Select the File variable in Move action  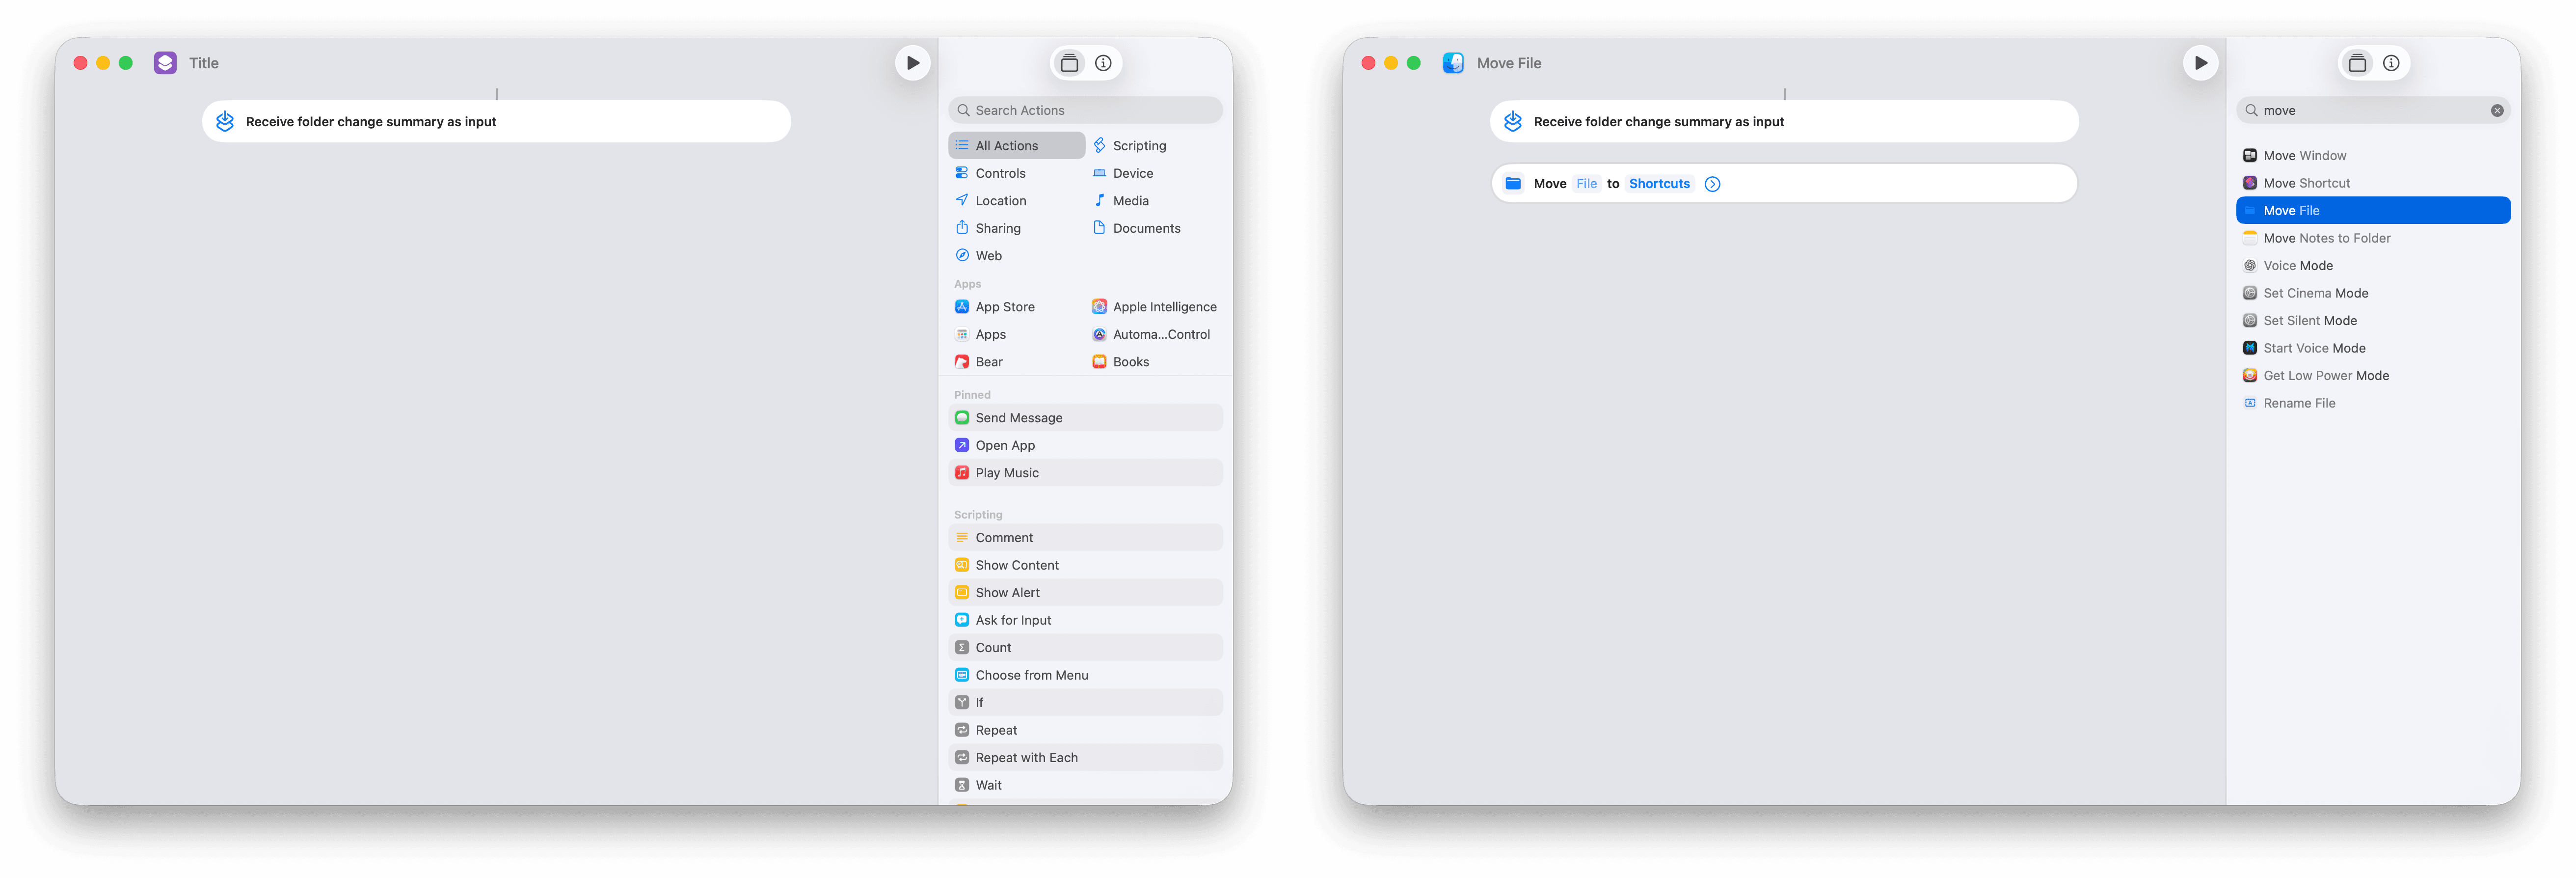[x=1586, y=184]
